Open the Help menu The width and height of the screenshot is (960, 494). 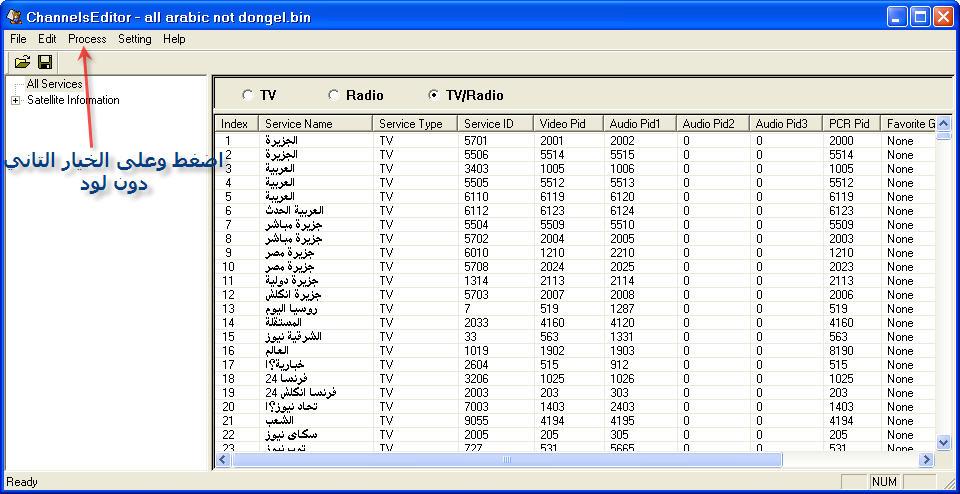[174, 39]
